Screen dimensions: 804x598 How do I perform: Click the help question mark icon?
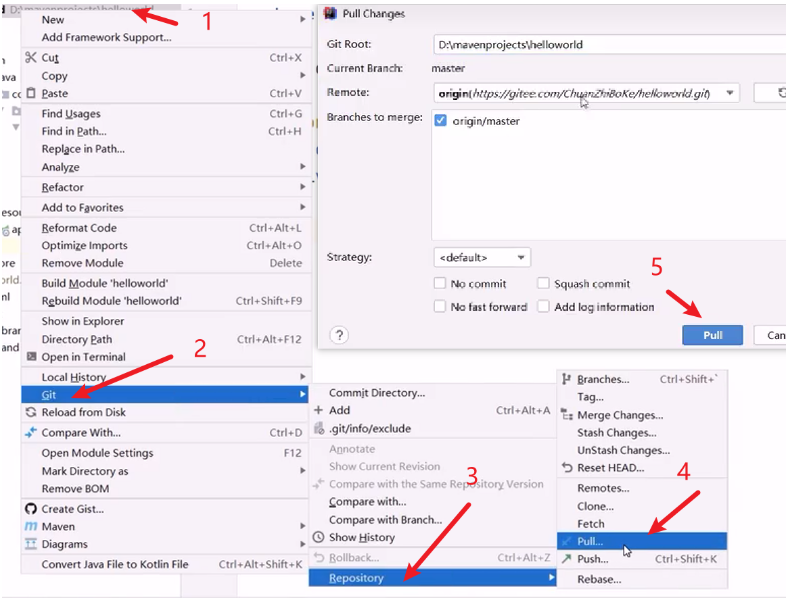click(339, 335)
